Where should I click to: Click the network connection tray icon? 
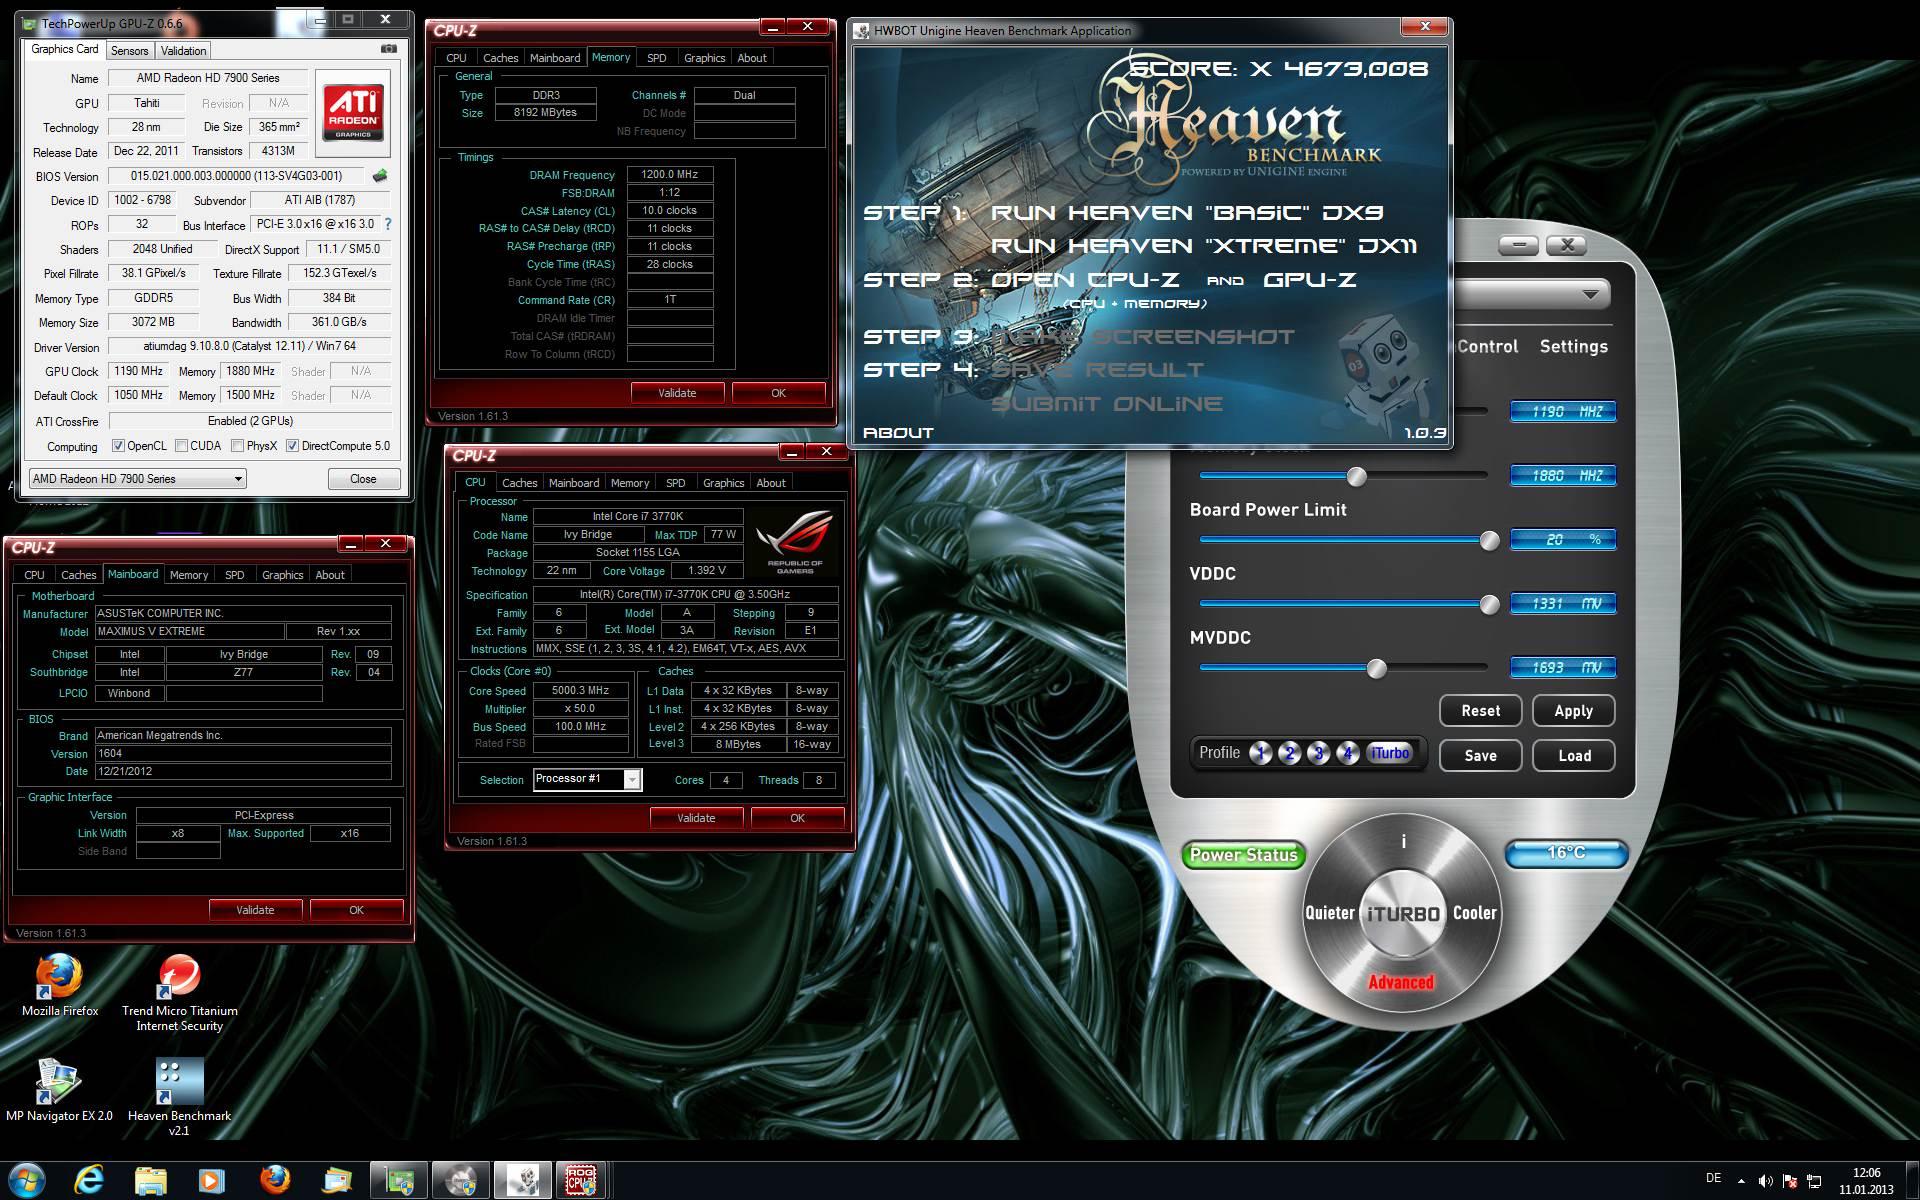(1814, 1181)
